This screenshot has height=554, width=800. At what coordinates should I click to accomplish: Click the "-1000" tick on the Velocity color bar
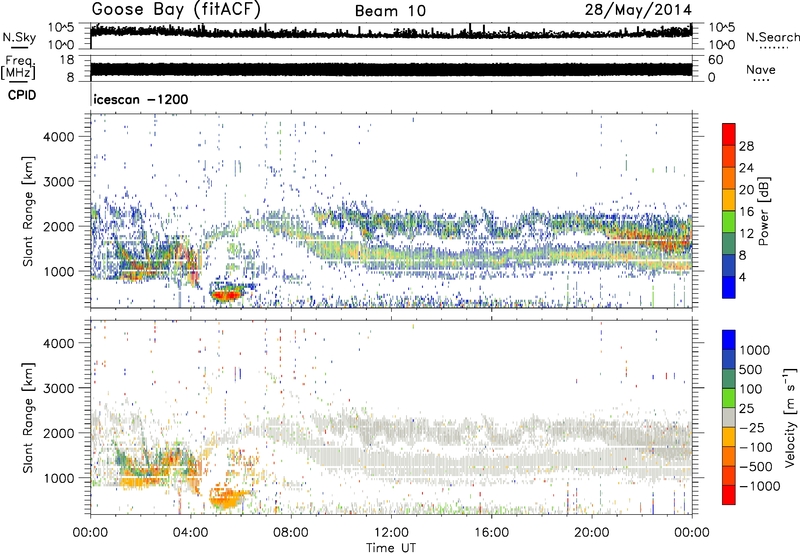(x=759, y=486)
